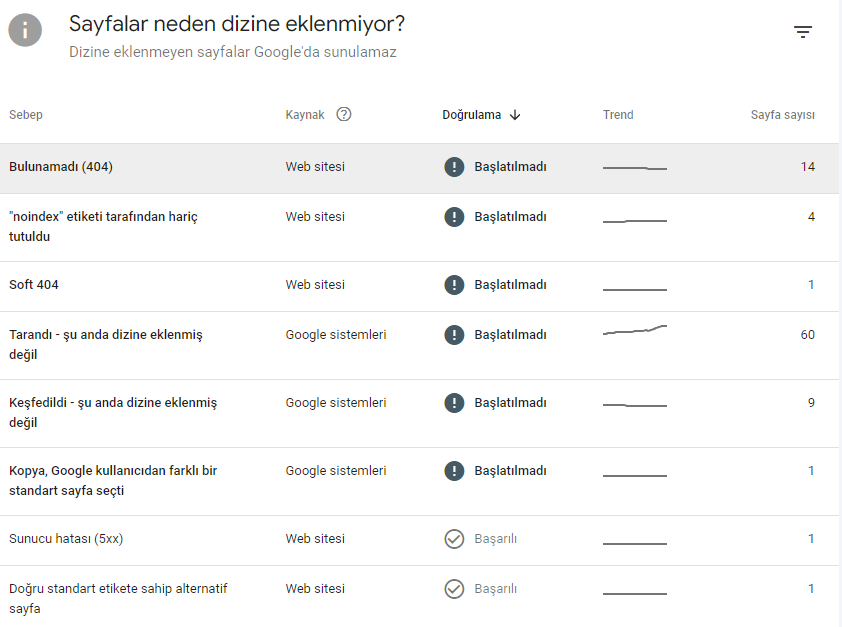This screenshot has height=627, width=842.
Task: Sort the table by Sayfa sayısı column
Action: [x=783, y=114]
